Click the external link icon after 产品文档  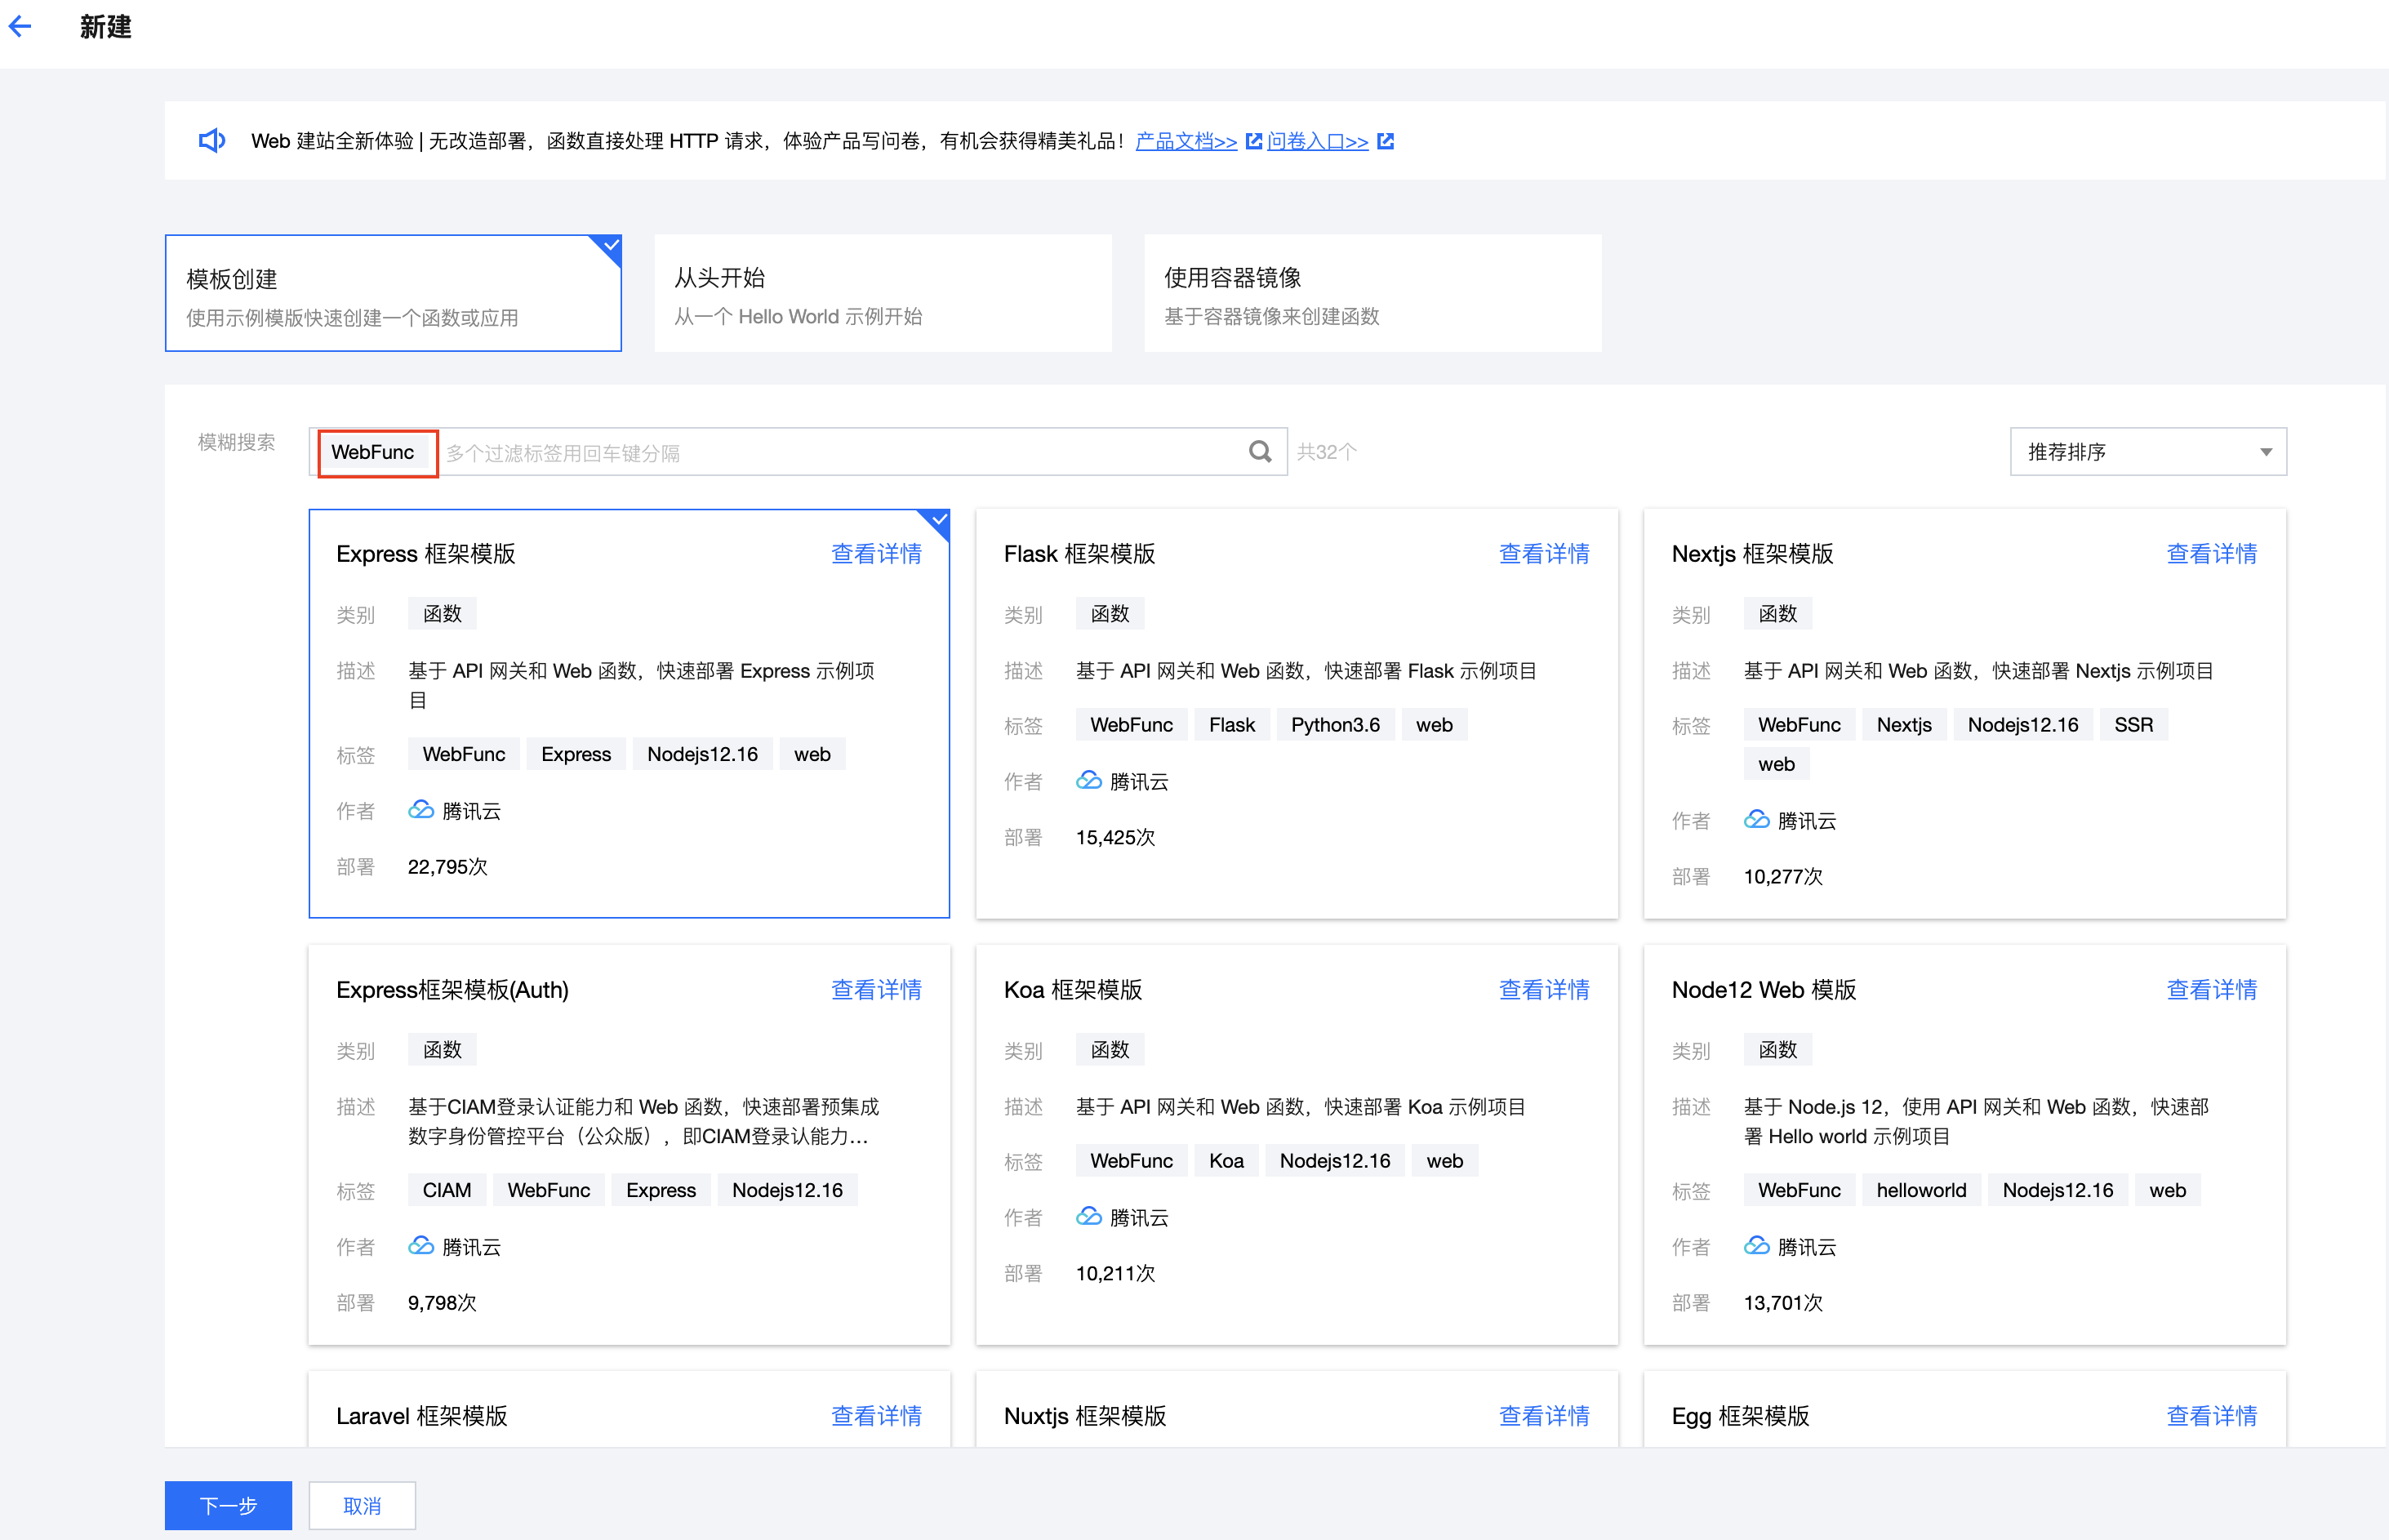[1253, 141]
